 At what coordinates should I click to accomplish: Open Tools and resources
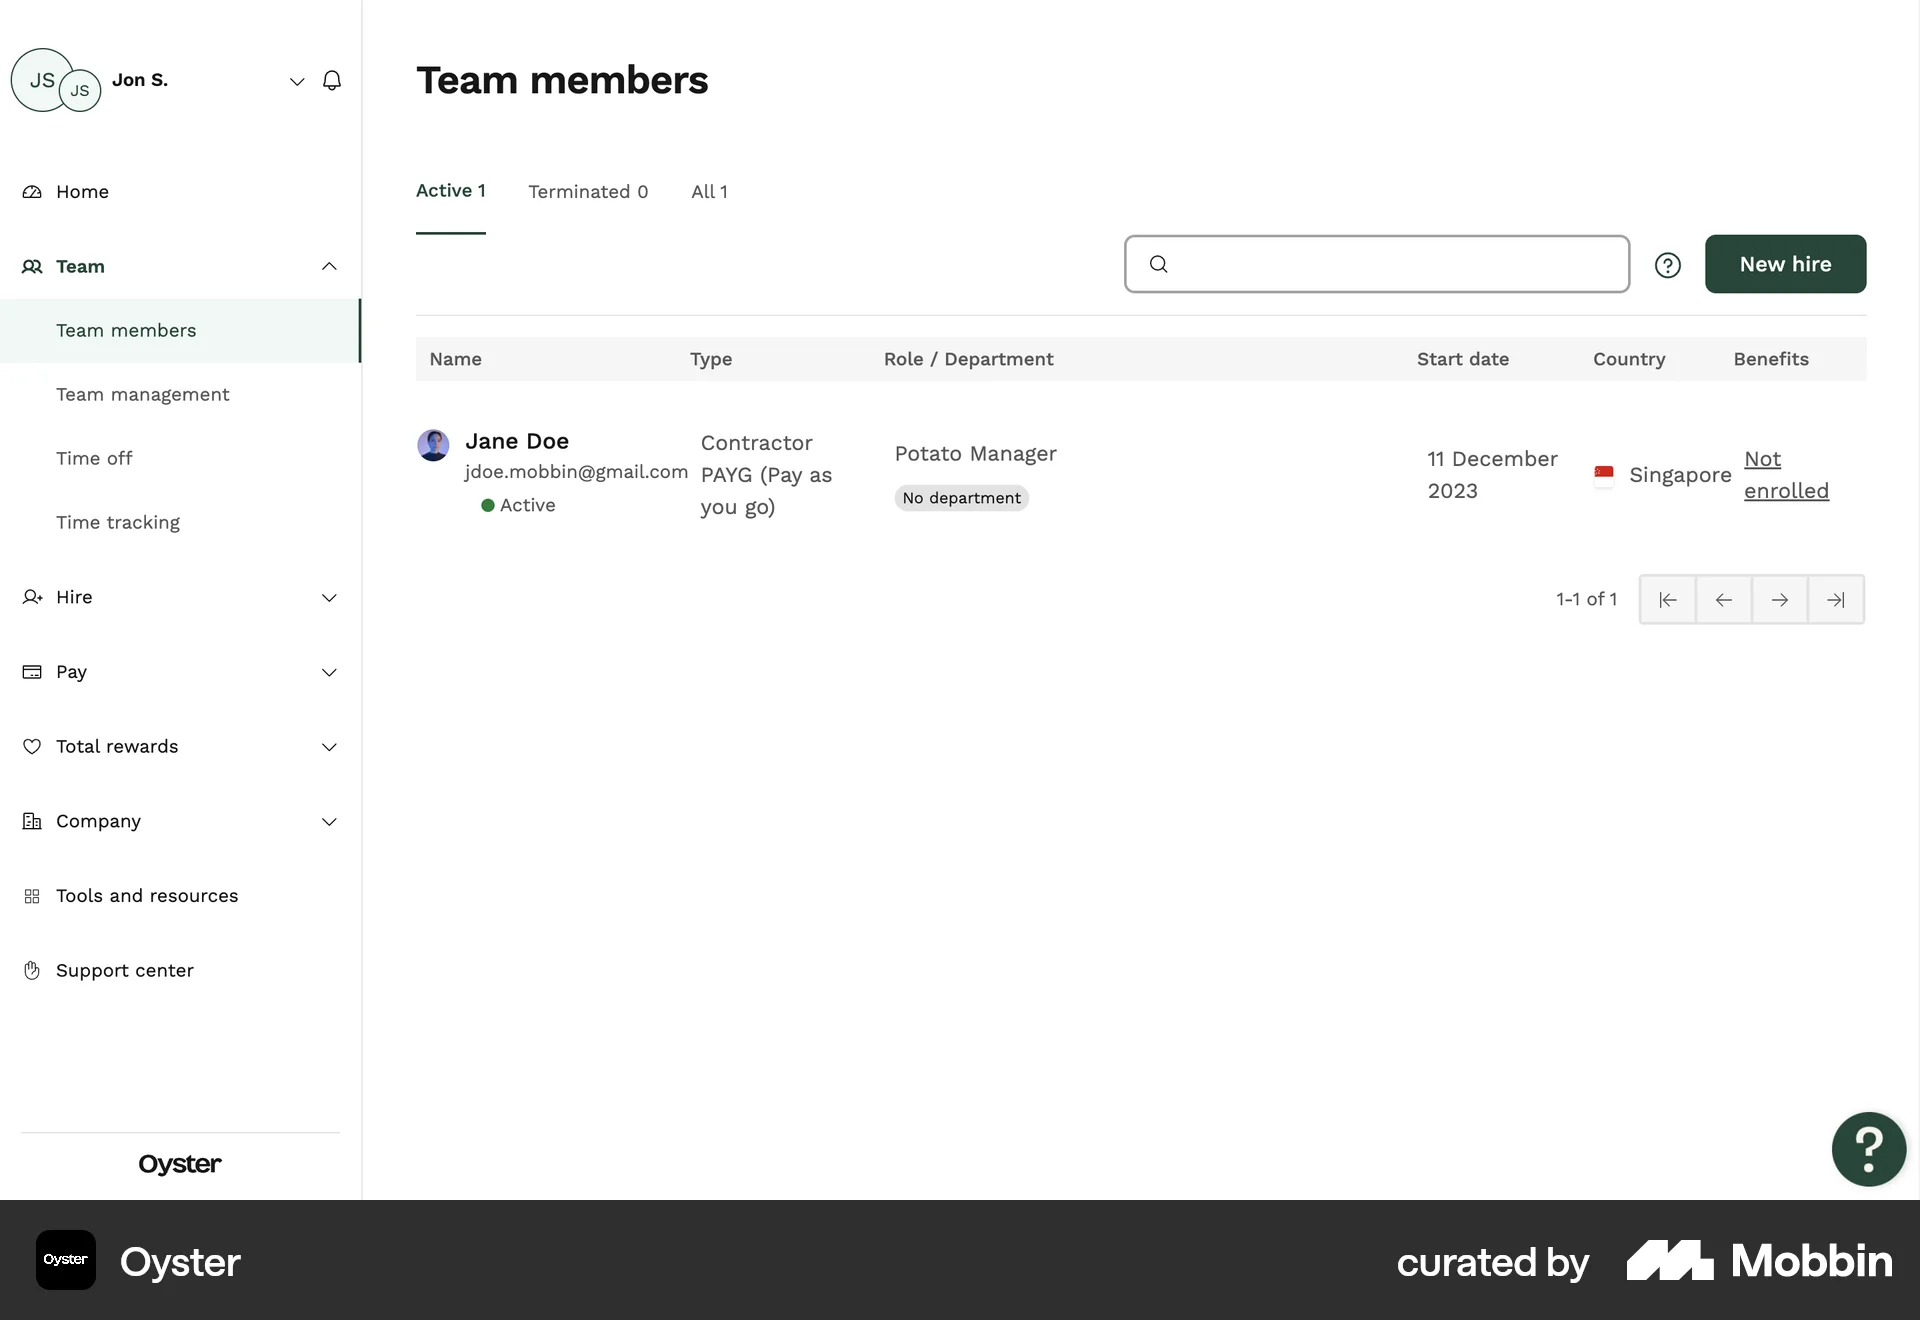(x=145, y=896)
